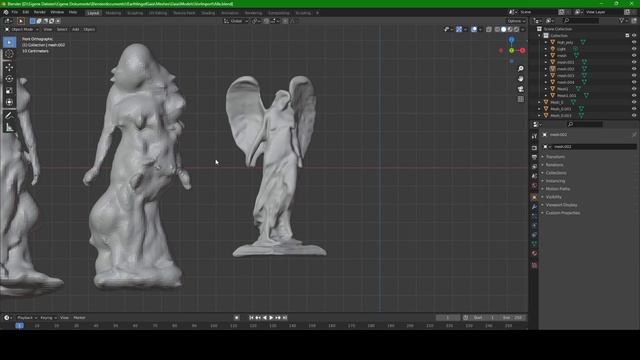
Task: Toggle Collection visibility eye icon
Action: 634,36
